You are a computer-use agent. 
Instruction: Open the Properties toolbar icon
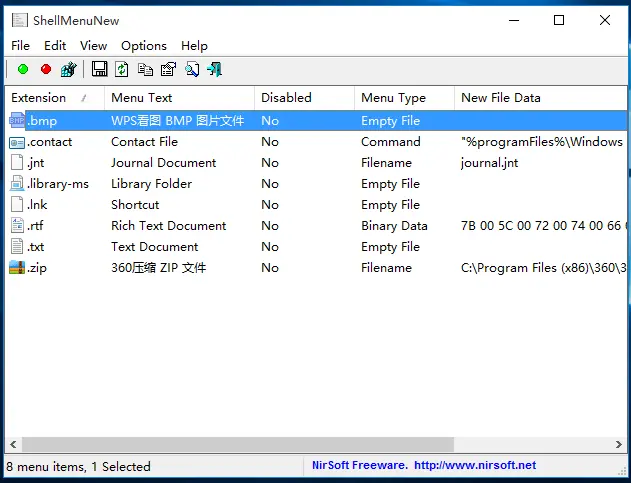(168, 69)
